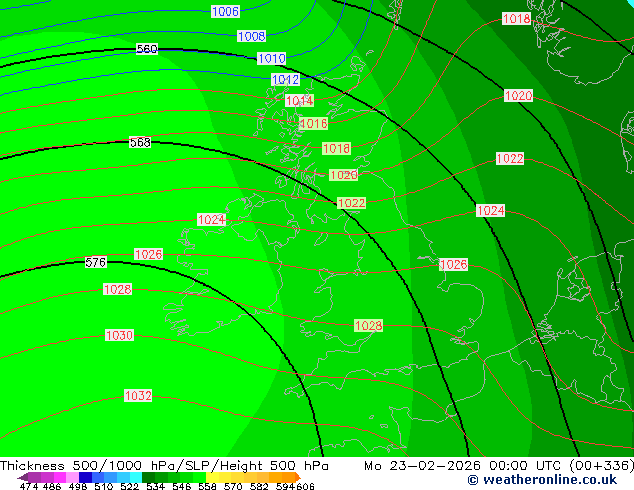Screen dimensions: 634x490
Task: Click the yellow legend swatch after 558
Action: (x=213, y=477)
